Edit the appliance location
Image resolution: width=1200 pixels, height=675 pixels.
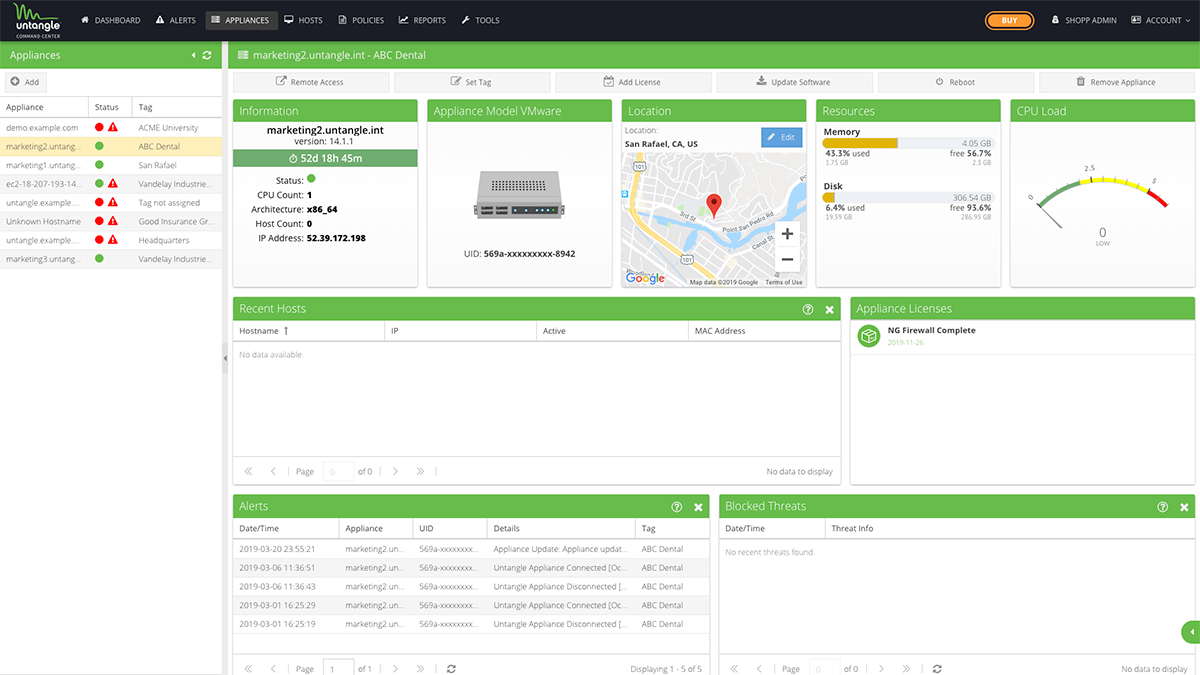[782, 137]
